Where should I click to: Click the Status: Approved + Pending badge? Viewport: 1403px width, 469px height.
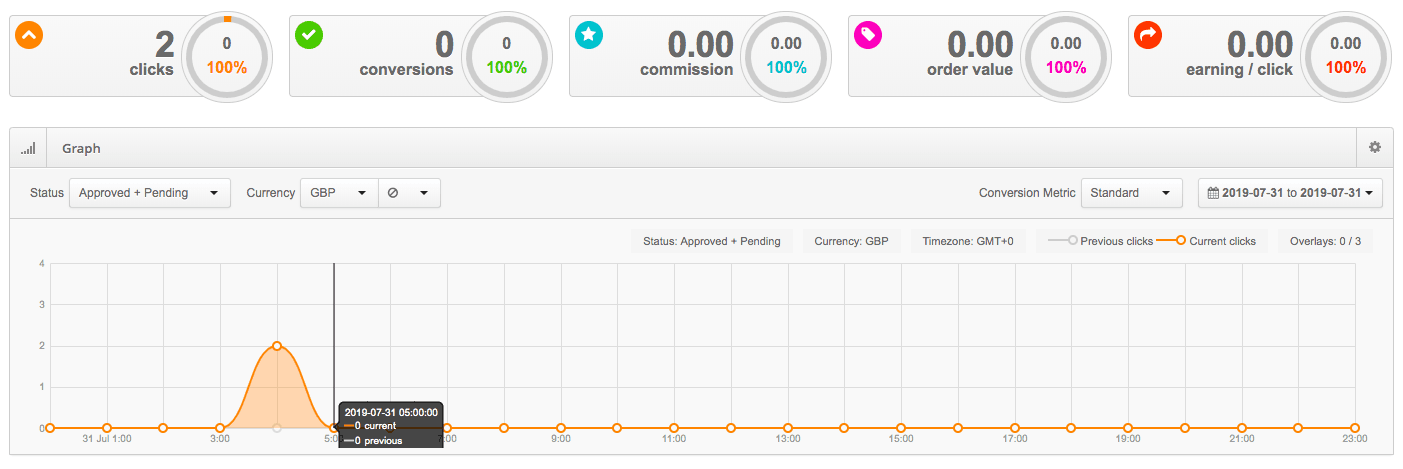[x=712, y=241]
